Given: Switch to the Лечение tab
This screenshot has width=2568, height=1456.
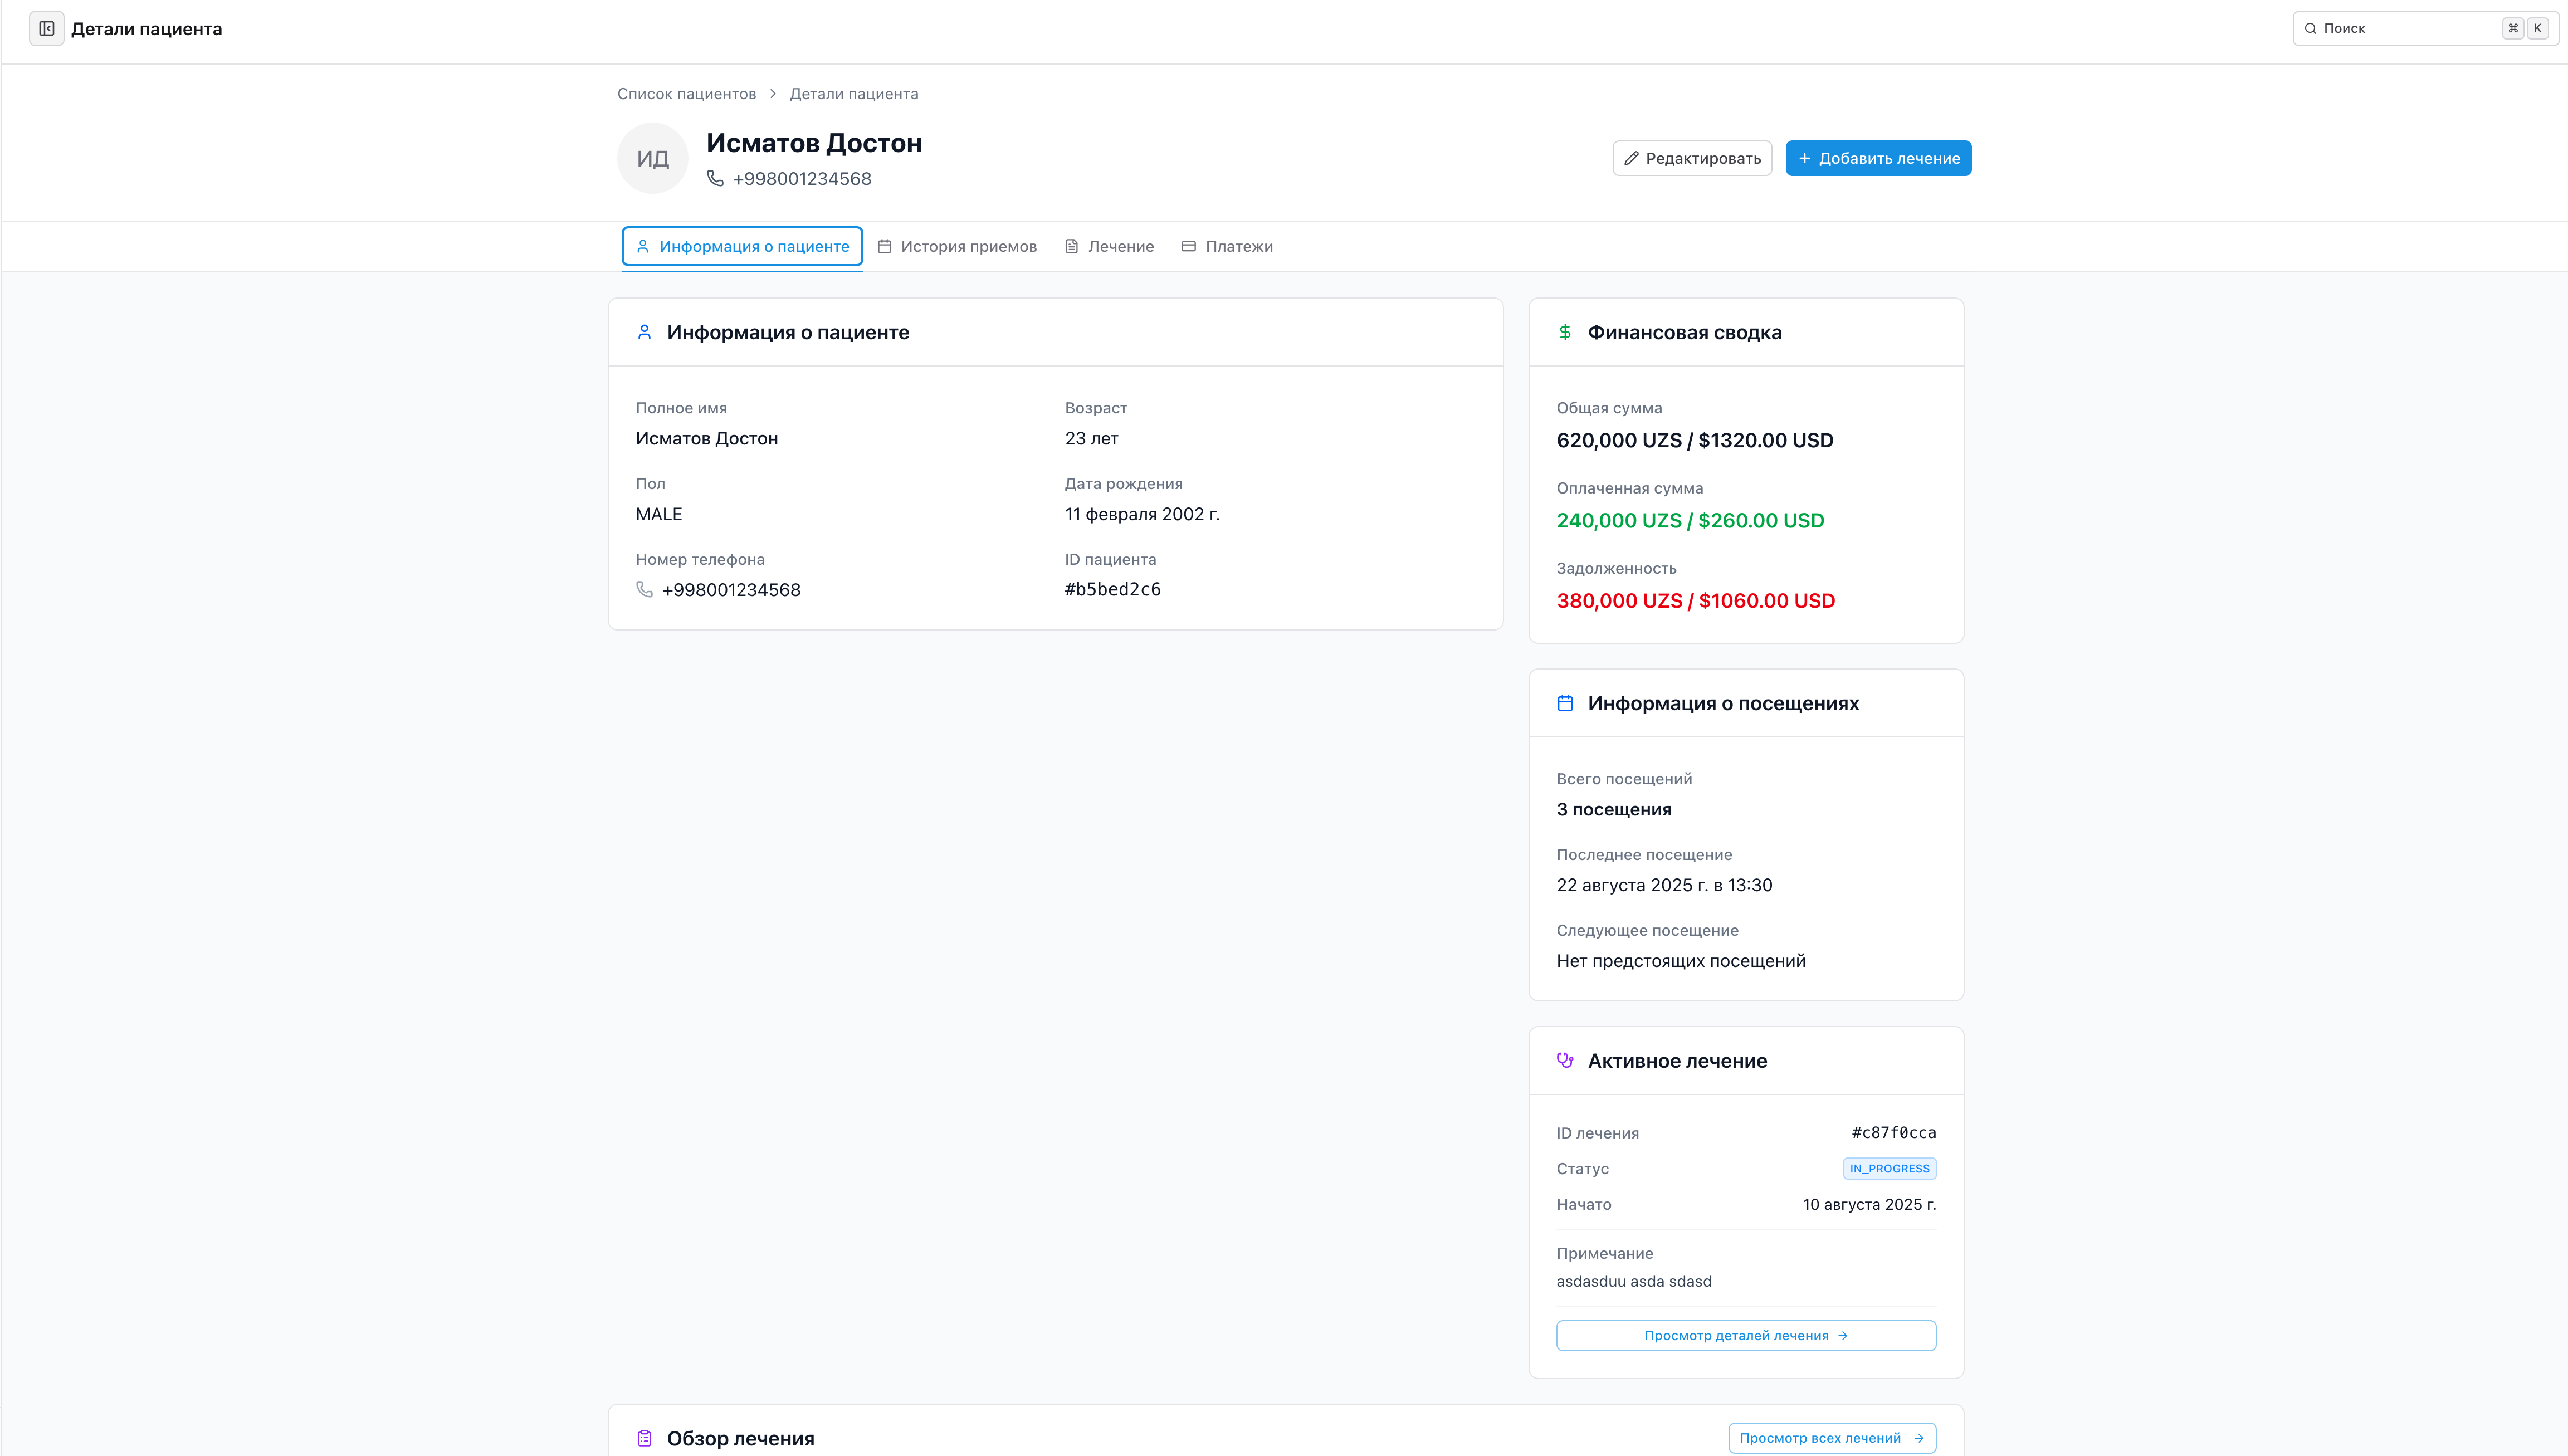Looking at the screenshot, I should coord(1109,246).
